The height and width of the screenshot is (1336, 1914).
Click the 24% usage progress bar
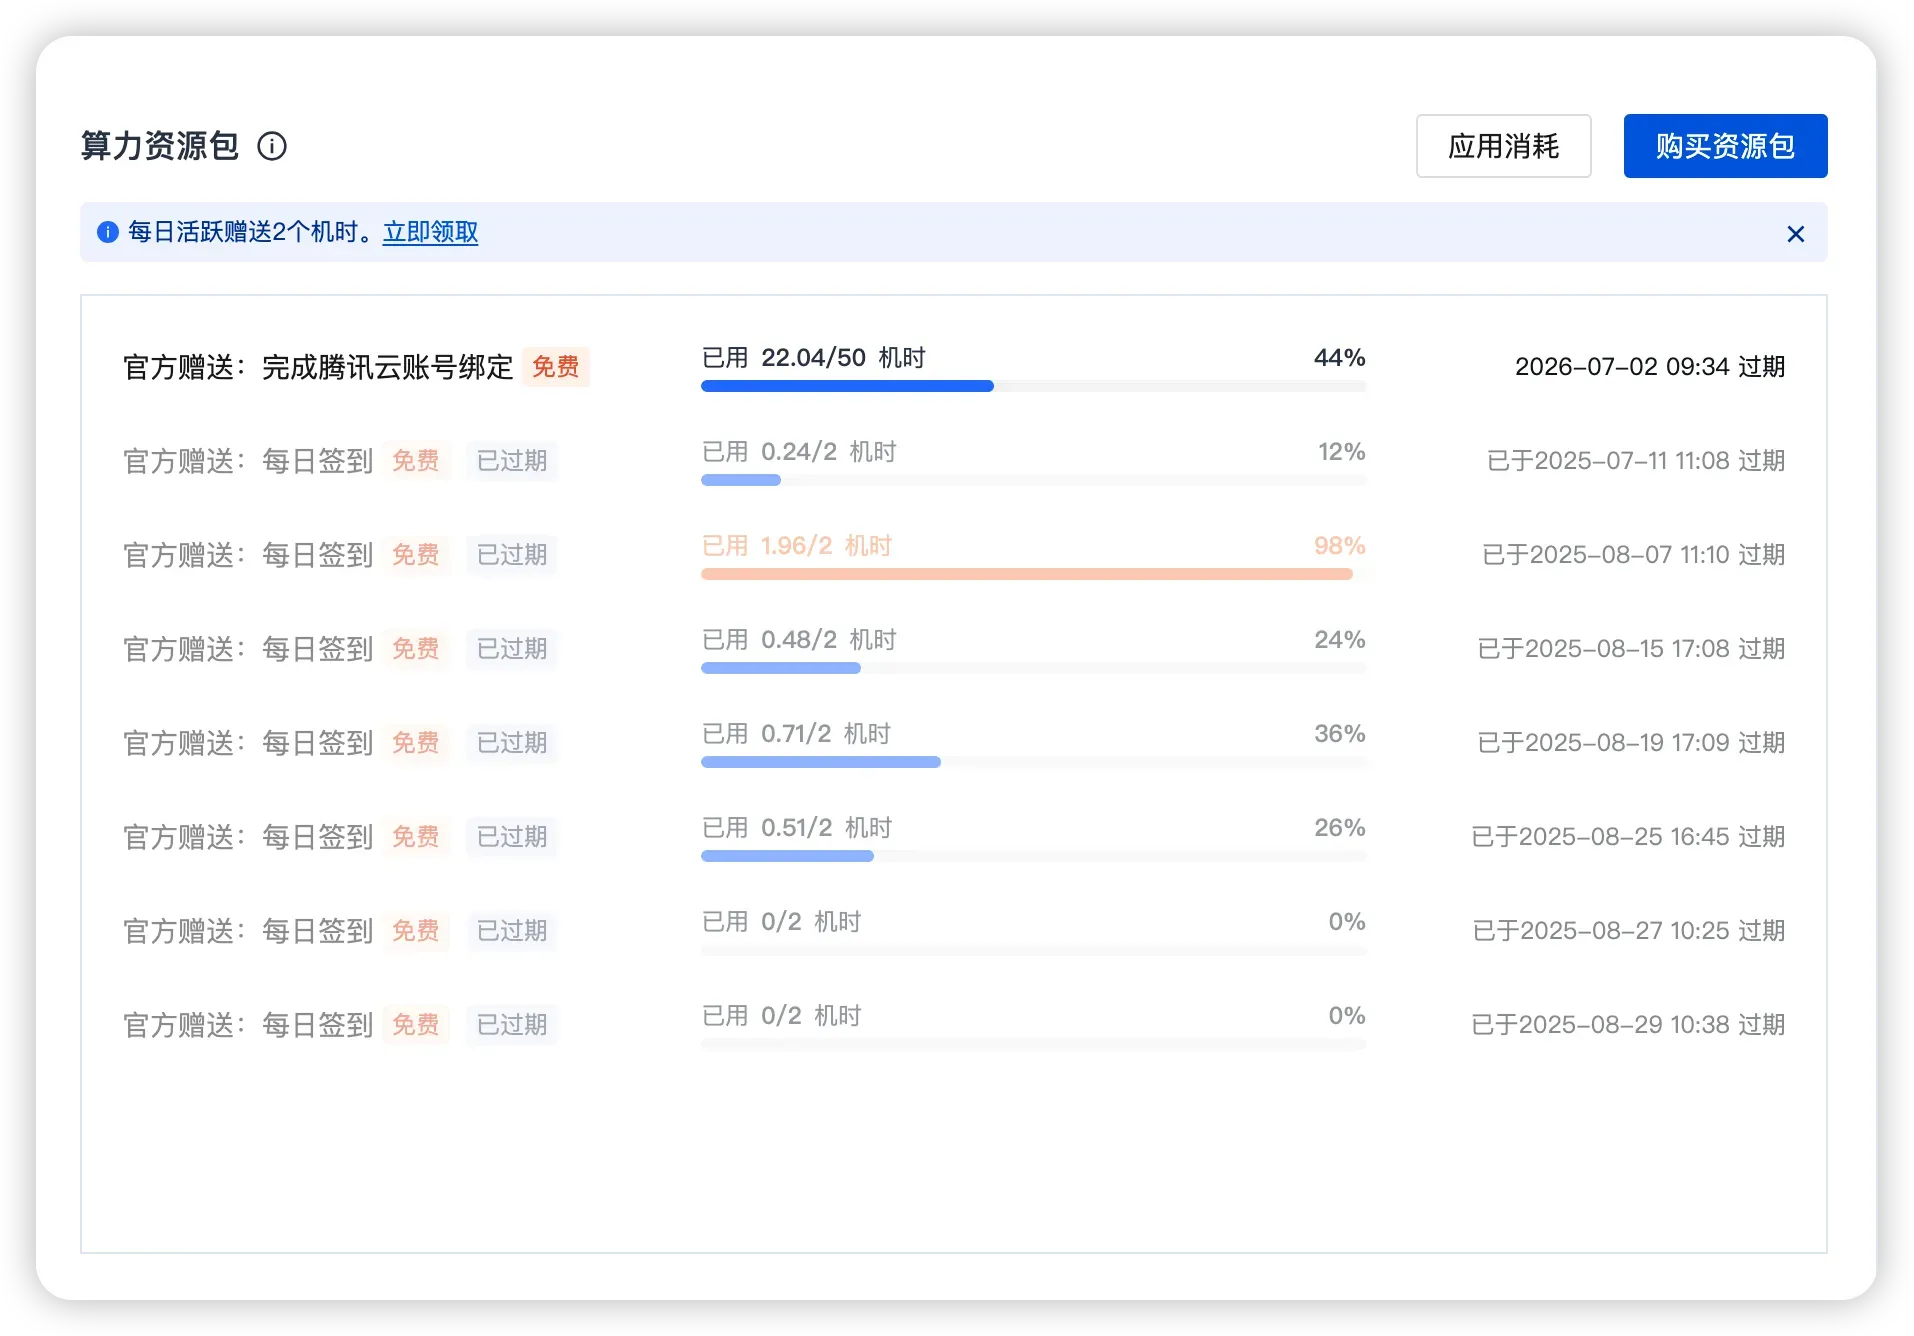point(1032,668)
